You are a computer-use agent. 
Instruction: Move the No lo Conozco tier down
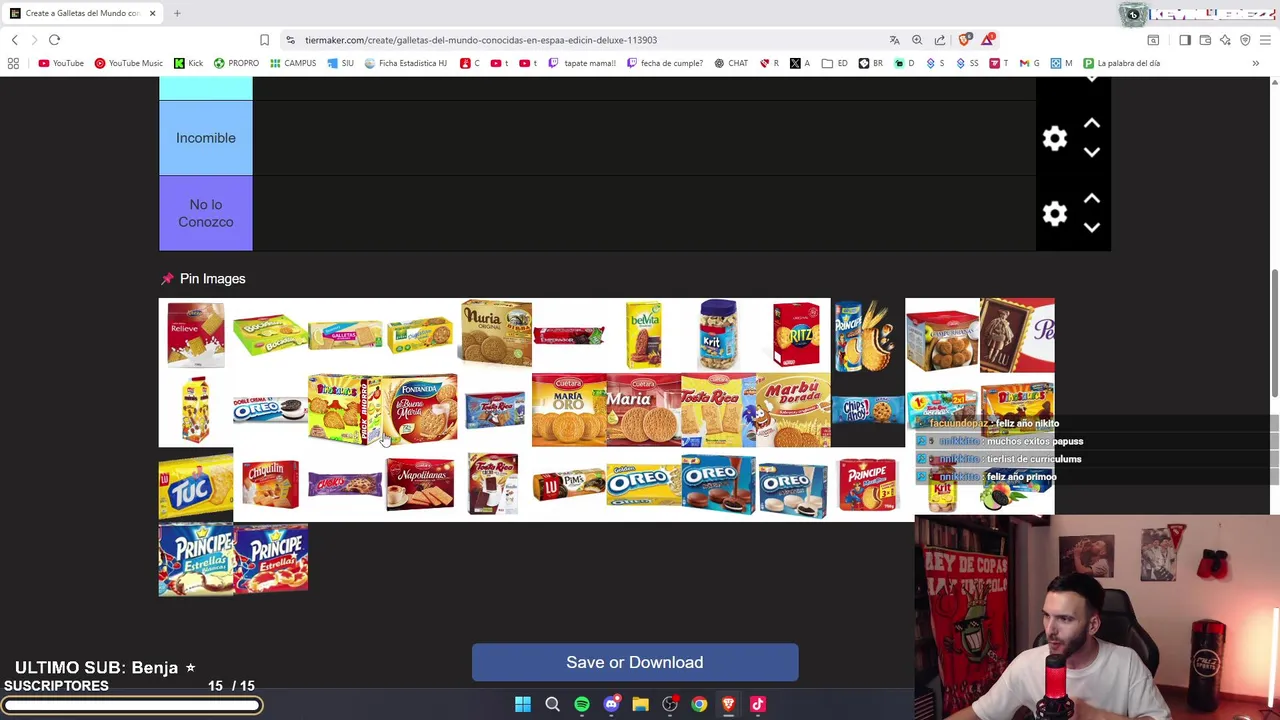(1092, 227)
